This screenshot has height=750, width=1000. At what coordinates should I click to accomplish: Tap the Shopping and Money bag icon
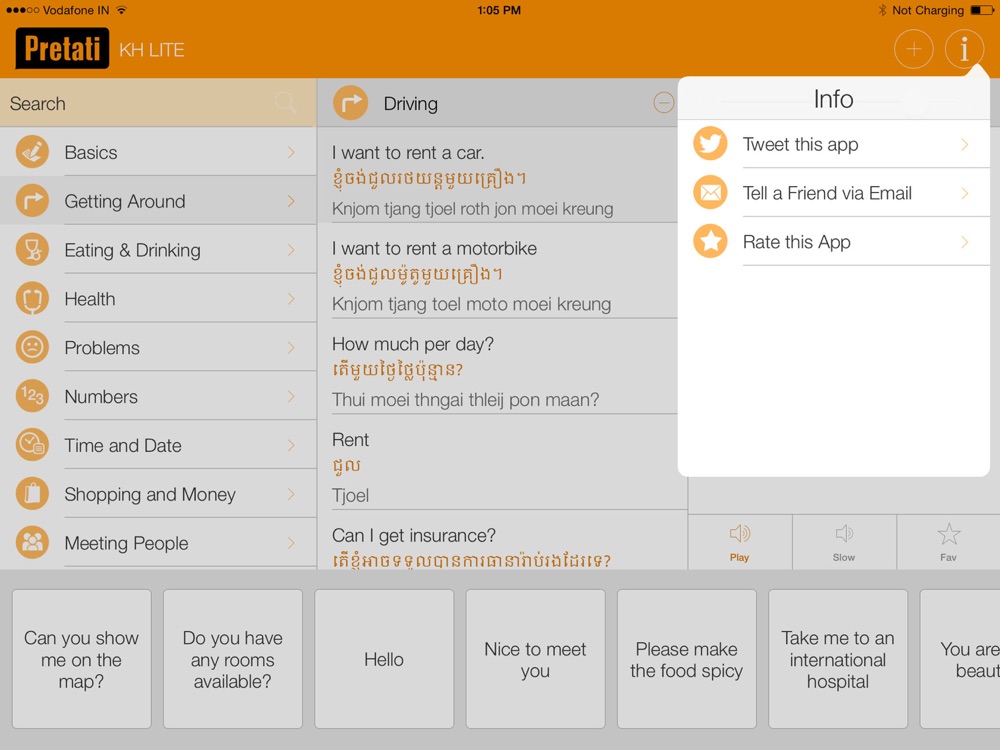32,494
